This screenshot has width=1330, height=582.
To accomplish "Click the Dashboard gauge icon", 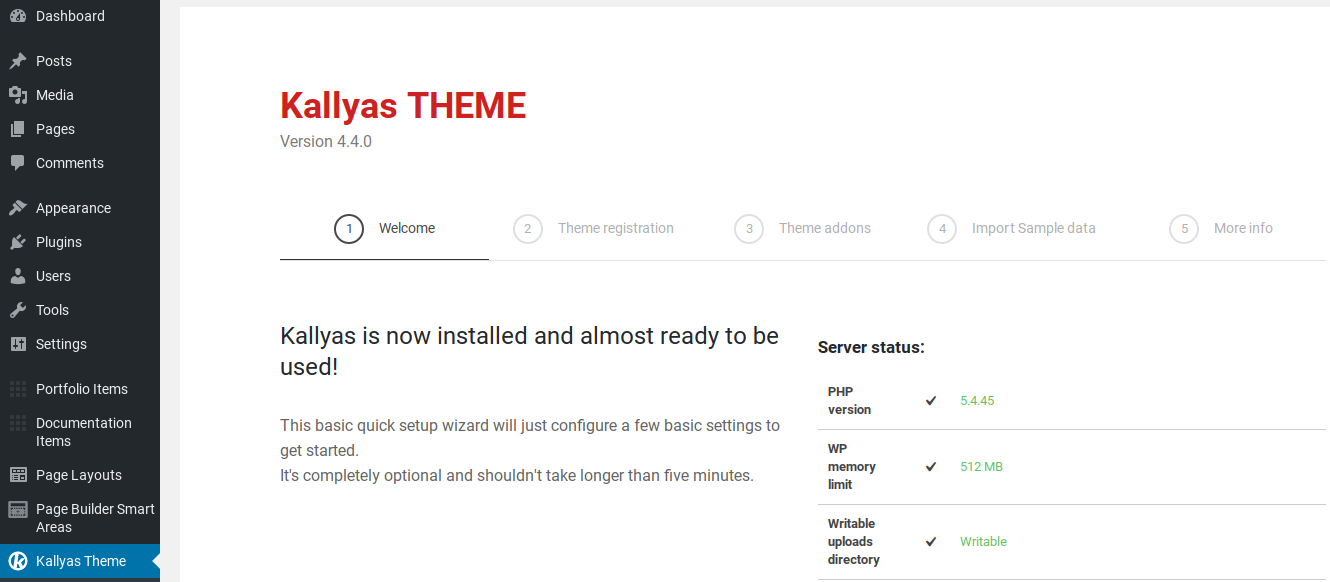I will (18, 16).
